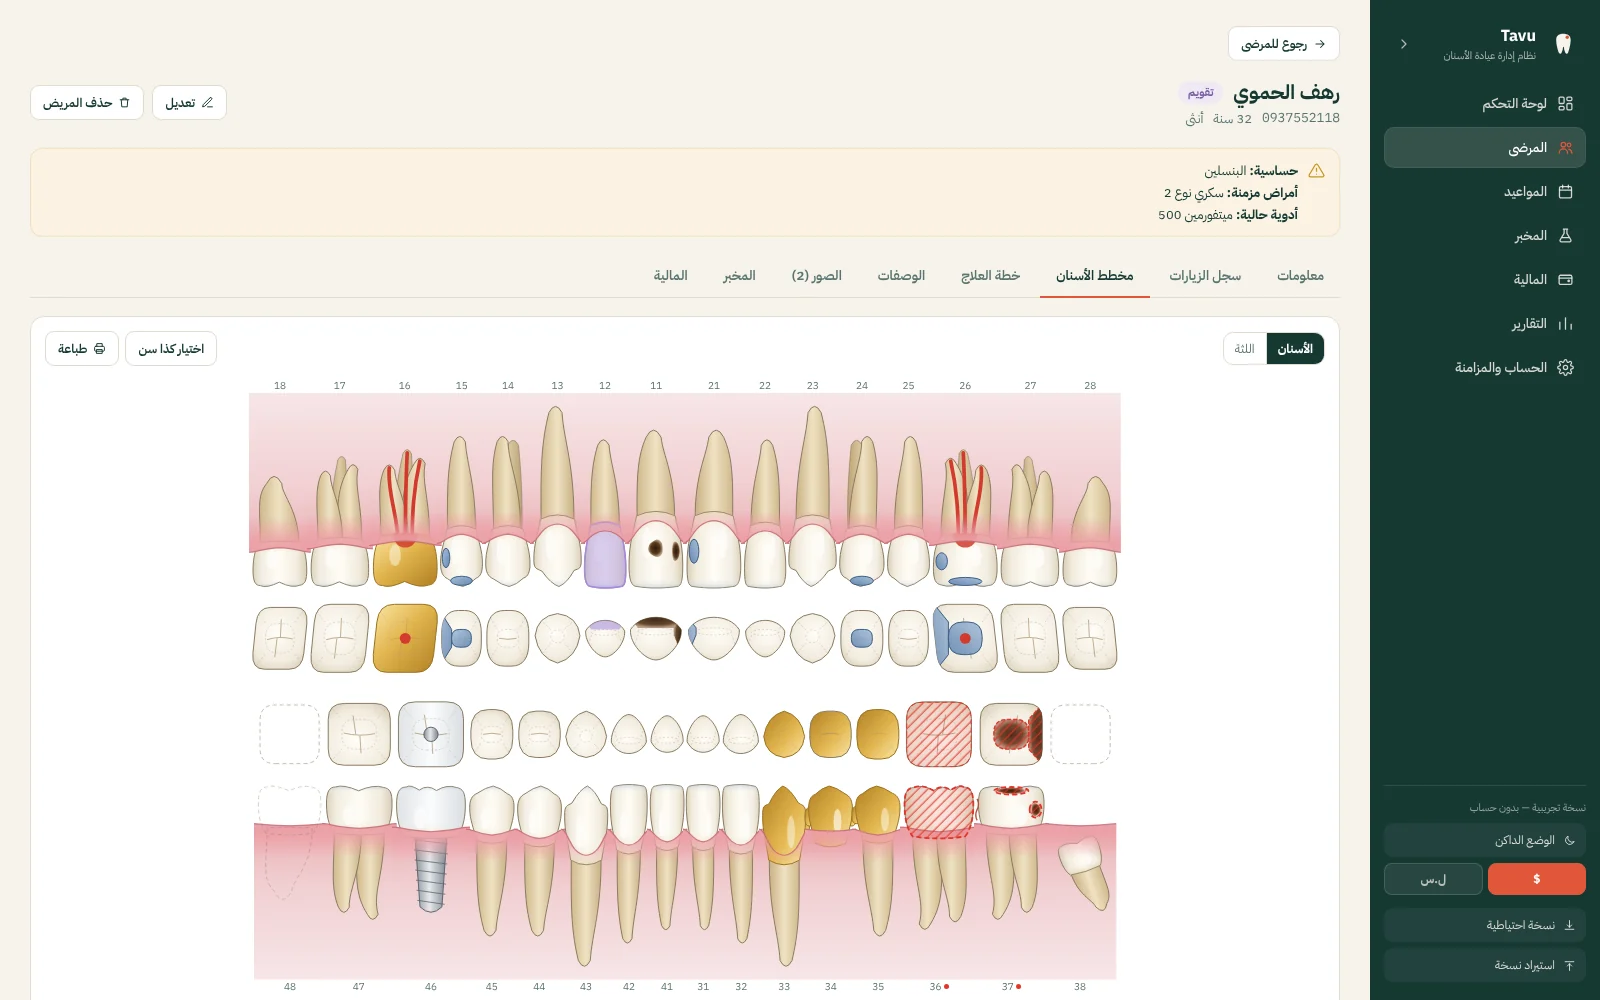The image size is (1600, 1000).
Task: Switch currency to dollar $
Action: [1536, 879]
